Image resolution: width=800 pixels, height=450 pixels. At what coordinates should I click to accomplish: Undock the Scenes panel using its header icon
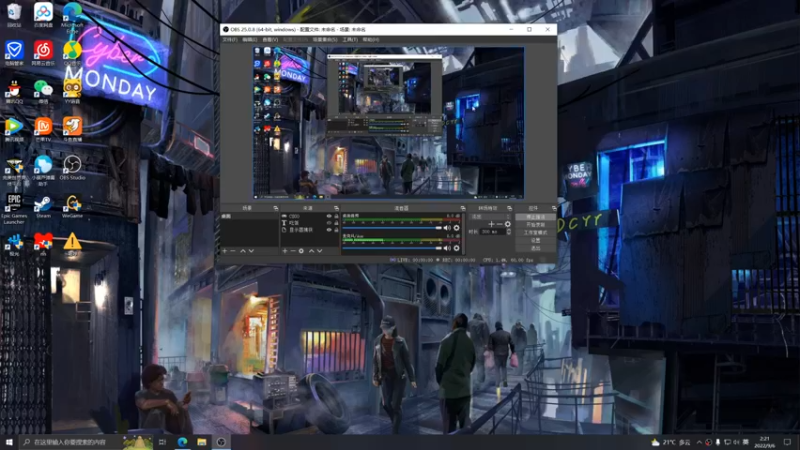pos(276,208)
